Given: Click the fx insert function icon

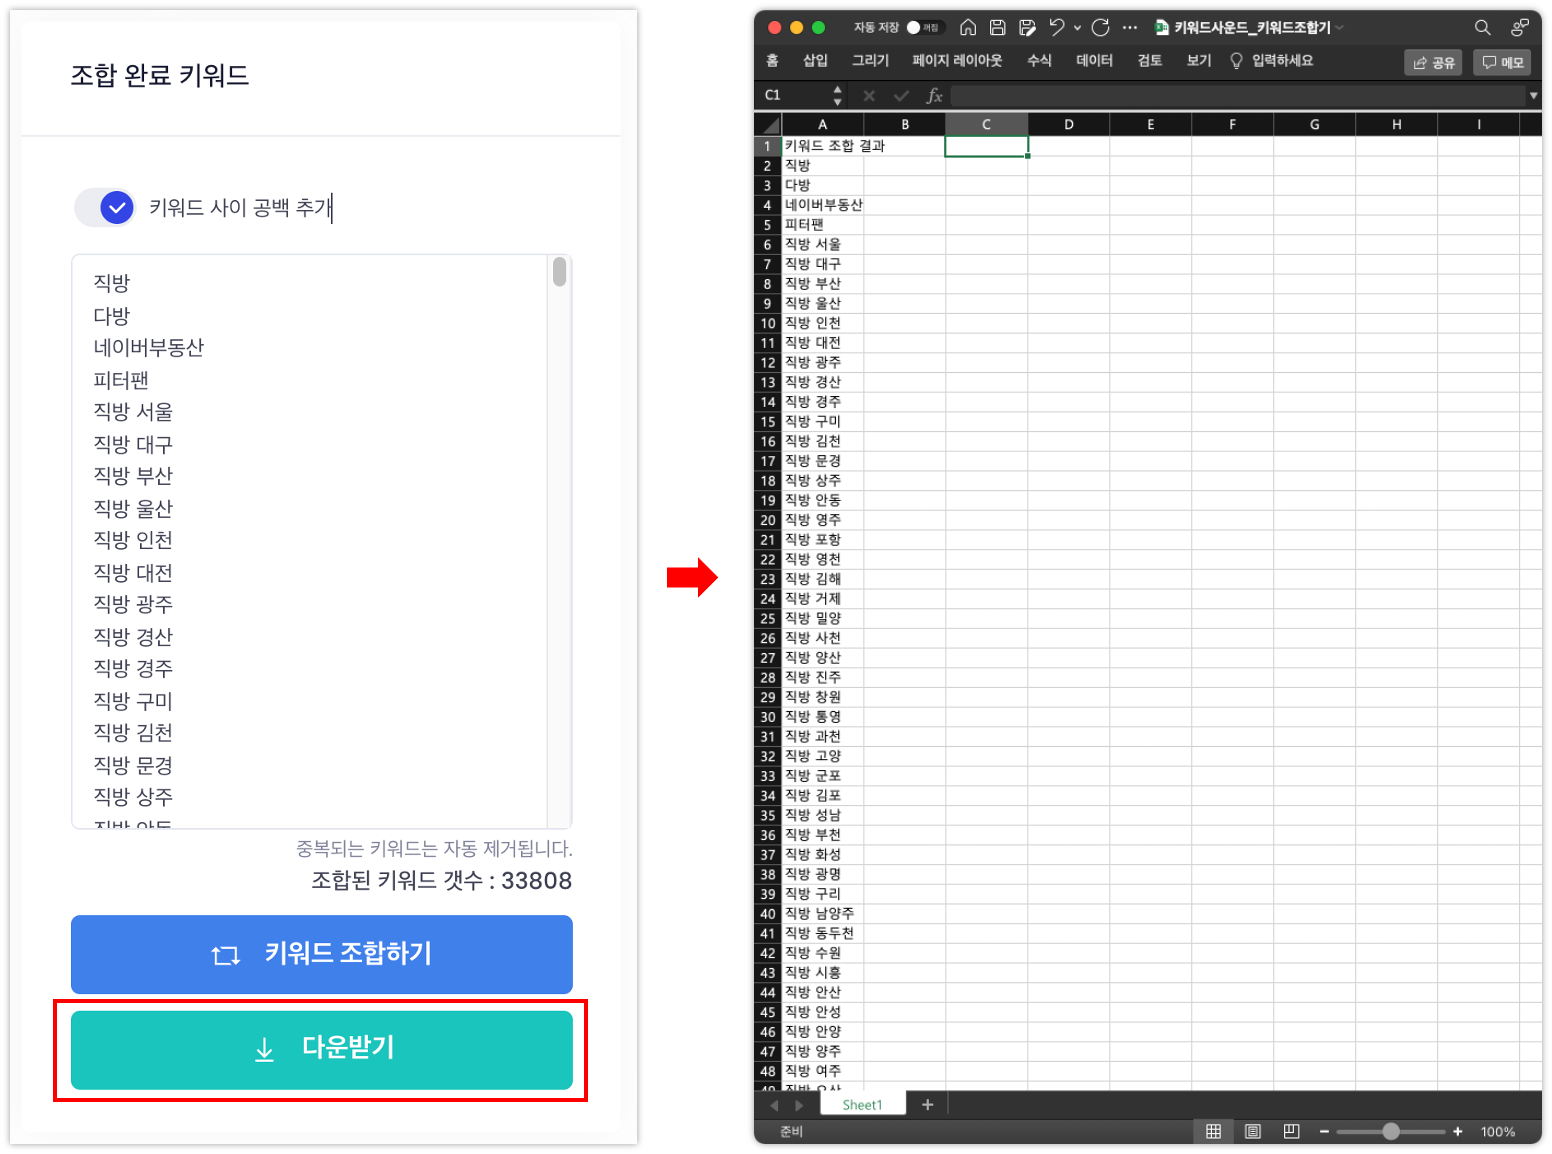Looking at the screenshot, I should click(935, 95).
